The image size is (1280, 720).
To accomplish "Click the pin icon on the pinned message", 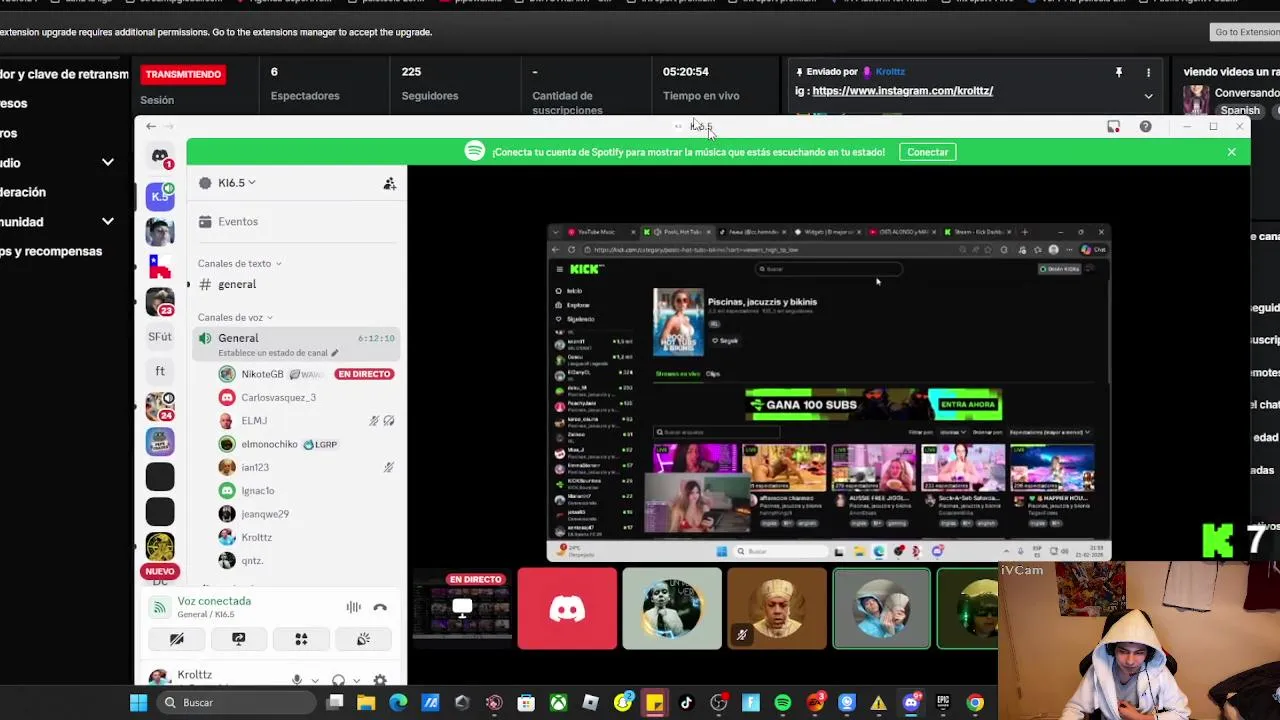I will [1119, 72].
